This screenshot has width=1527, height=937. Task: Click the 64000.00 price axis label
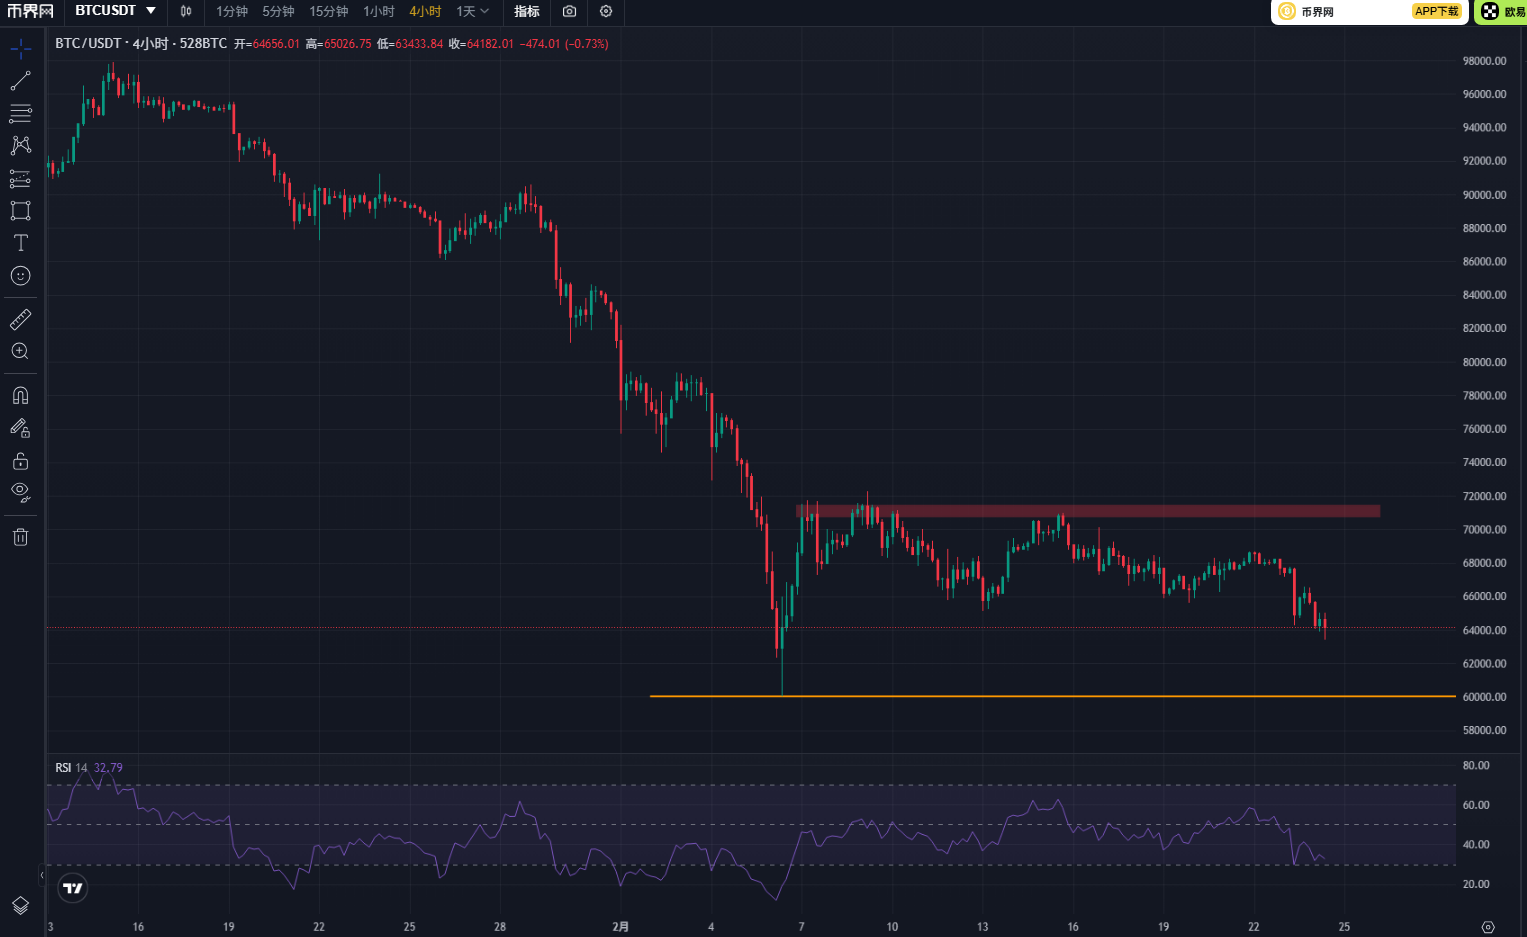(x=1484, y=630)
